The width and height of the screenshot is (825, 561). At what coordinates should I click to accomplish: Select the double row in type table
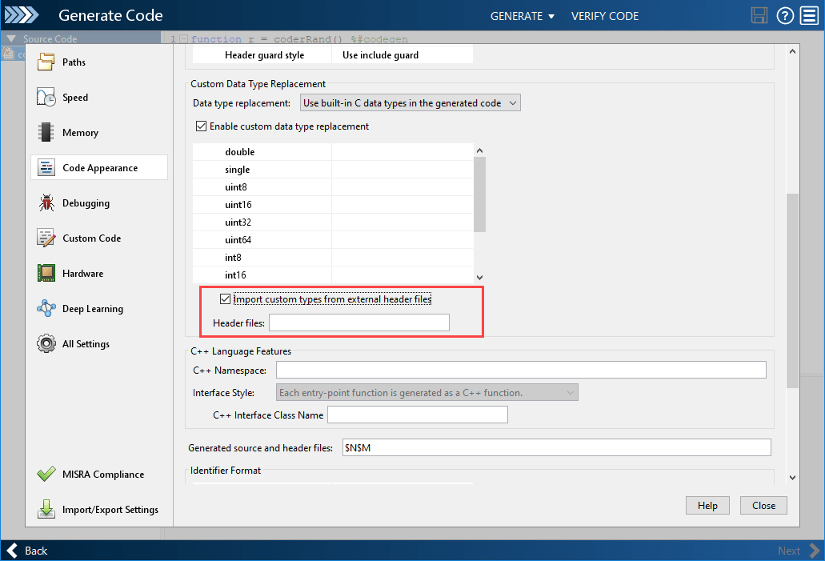(333, 152)
